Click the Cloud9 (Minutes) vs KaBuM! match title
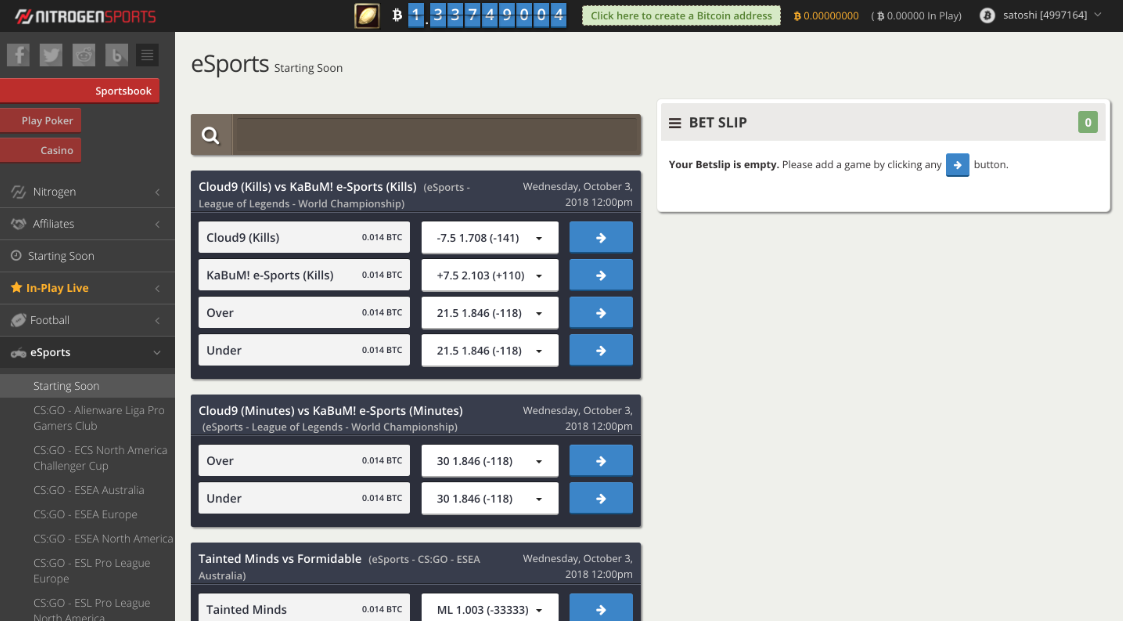The height and width of the screenshot is (621, 1123). [330, 411]
